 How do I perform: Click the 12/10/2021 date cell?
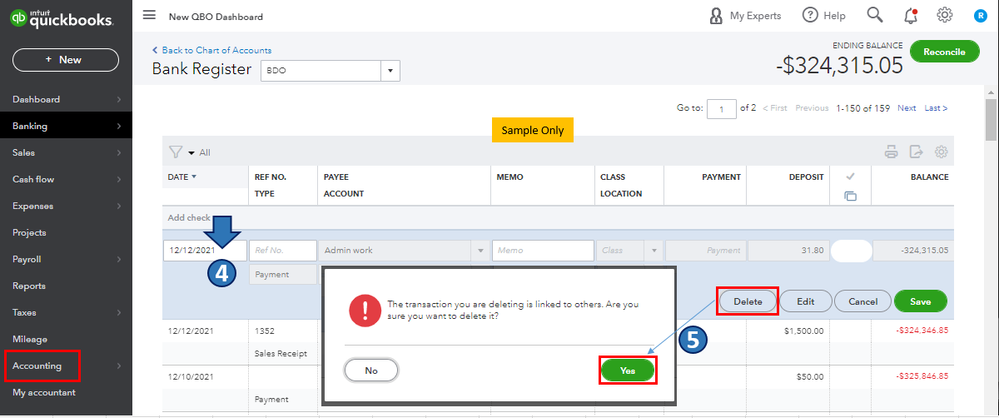click(191, 377)
